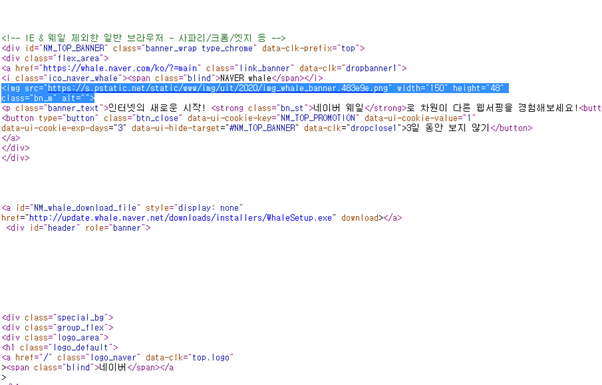
Task: Click the "NAVER whale" span text
Action: pyautogui.click(x=246, y=78)
